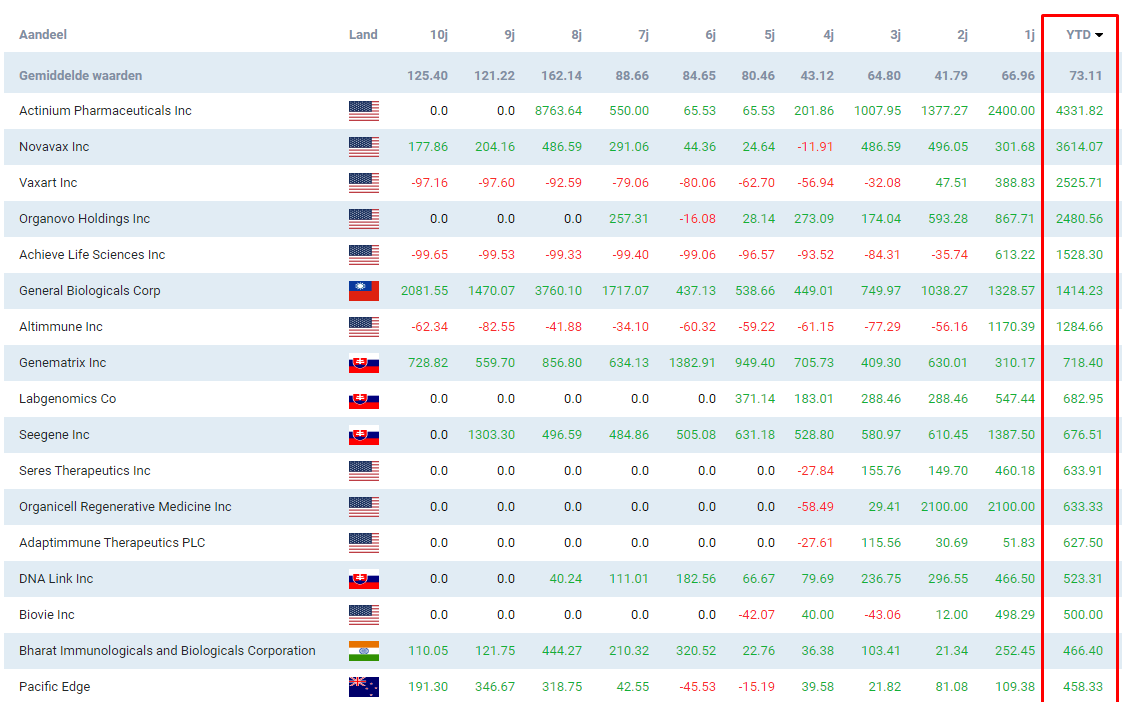Click the flag in the Achieve Life Sciences row
The width and height of the screenshot is (1122, 702).
[x=364, y=255]
